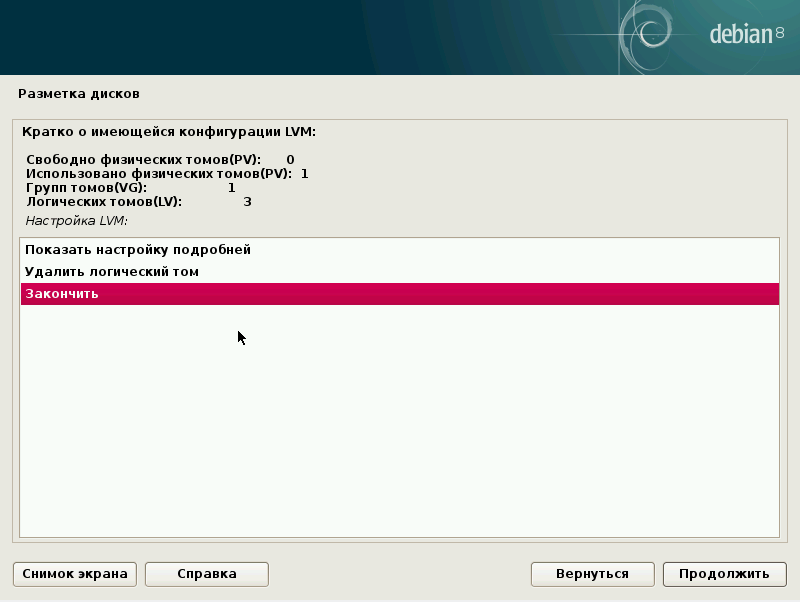Click the "Групп томов(VG)" label
Screen dimensions: 800x602
point(86,188)
